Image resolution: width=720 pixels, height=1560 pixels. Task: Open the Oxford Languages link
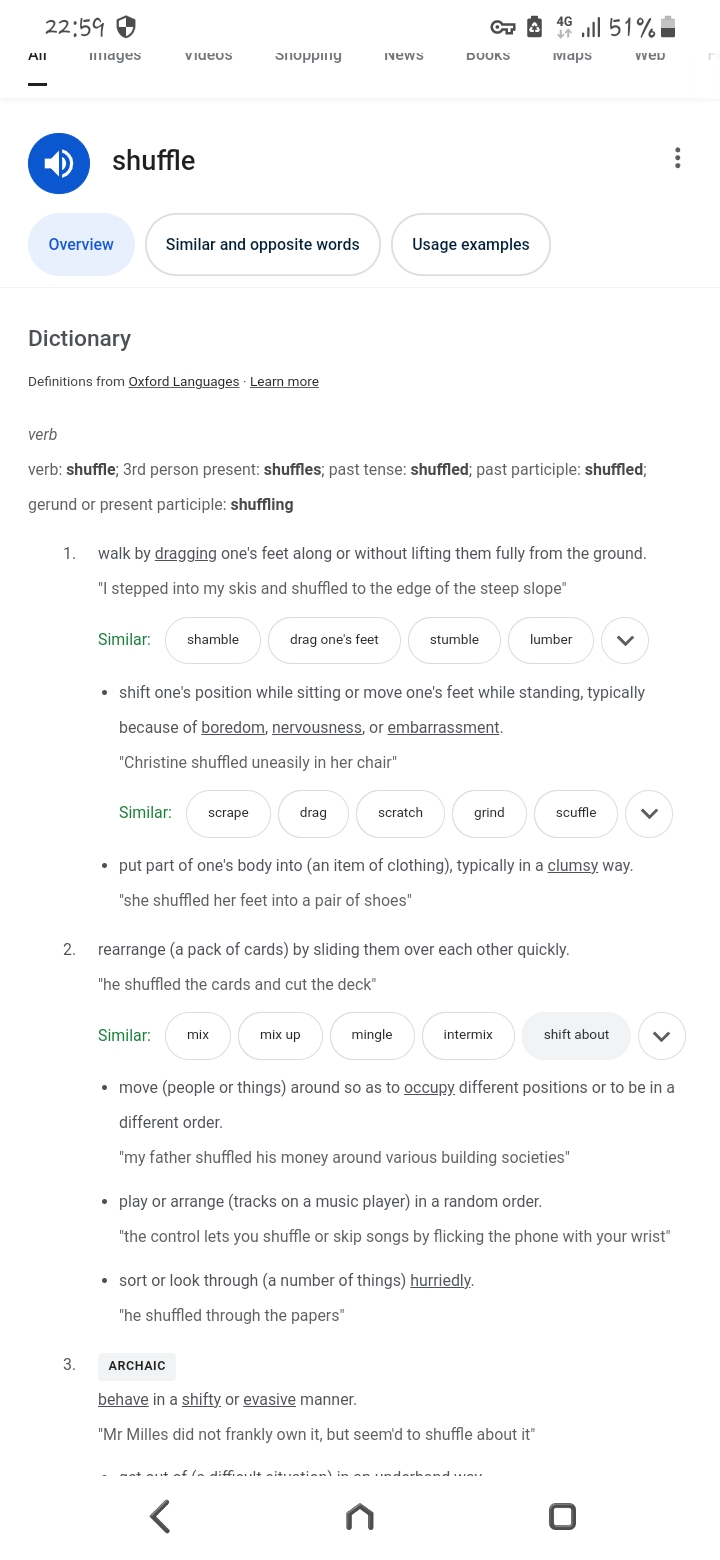coord(184,382)
